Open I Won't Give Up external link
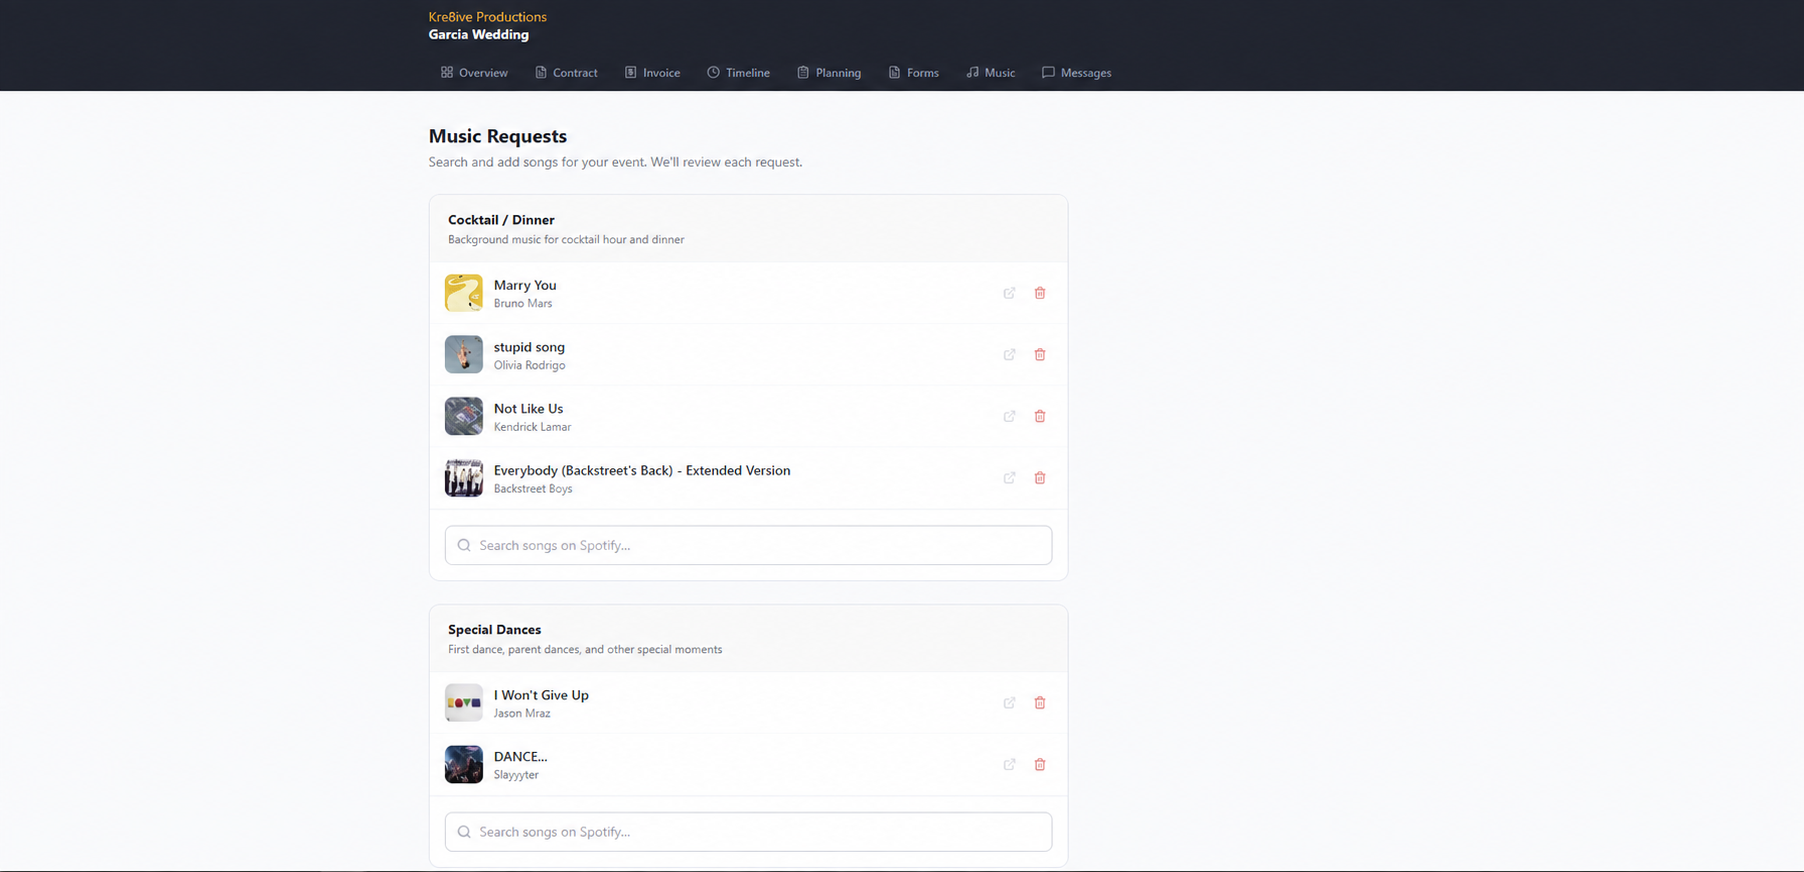The height and width of the screenshot is (872, 1804). point(1009,703)
